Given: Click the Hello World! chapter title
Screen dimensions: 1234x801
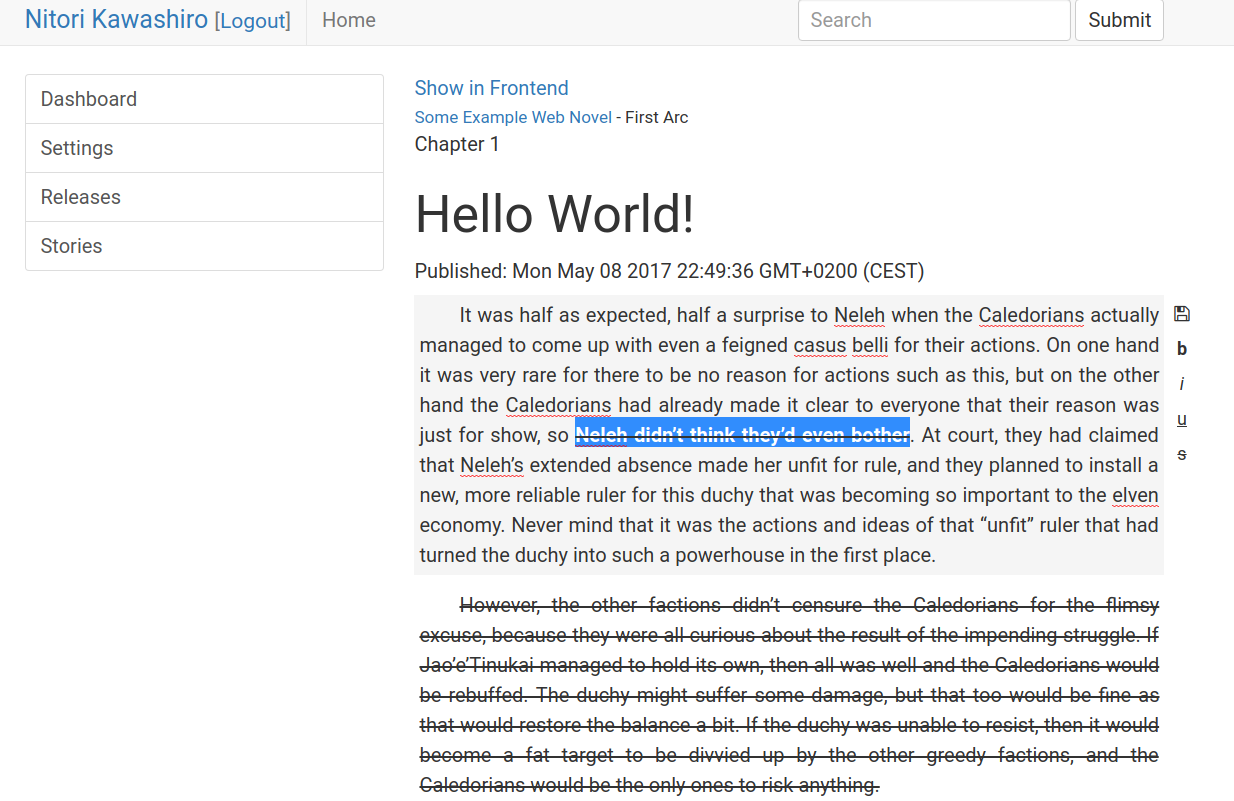Looking at the screenshot, I should (554, 214).
